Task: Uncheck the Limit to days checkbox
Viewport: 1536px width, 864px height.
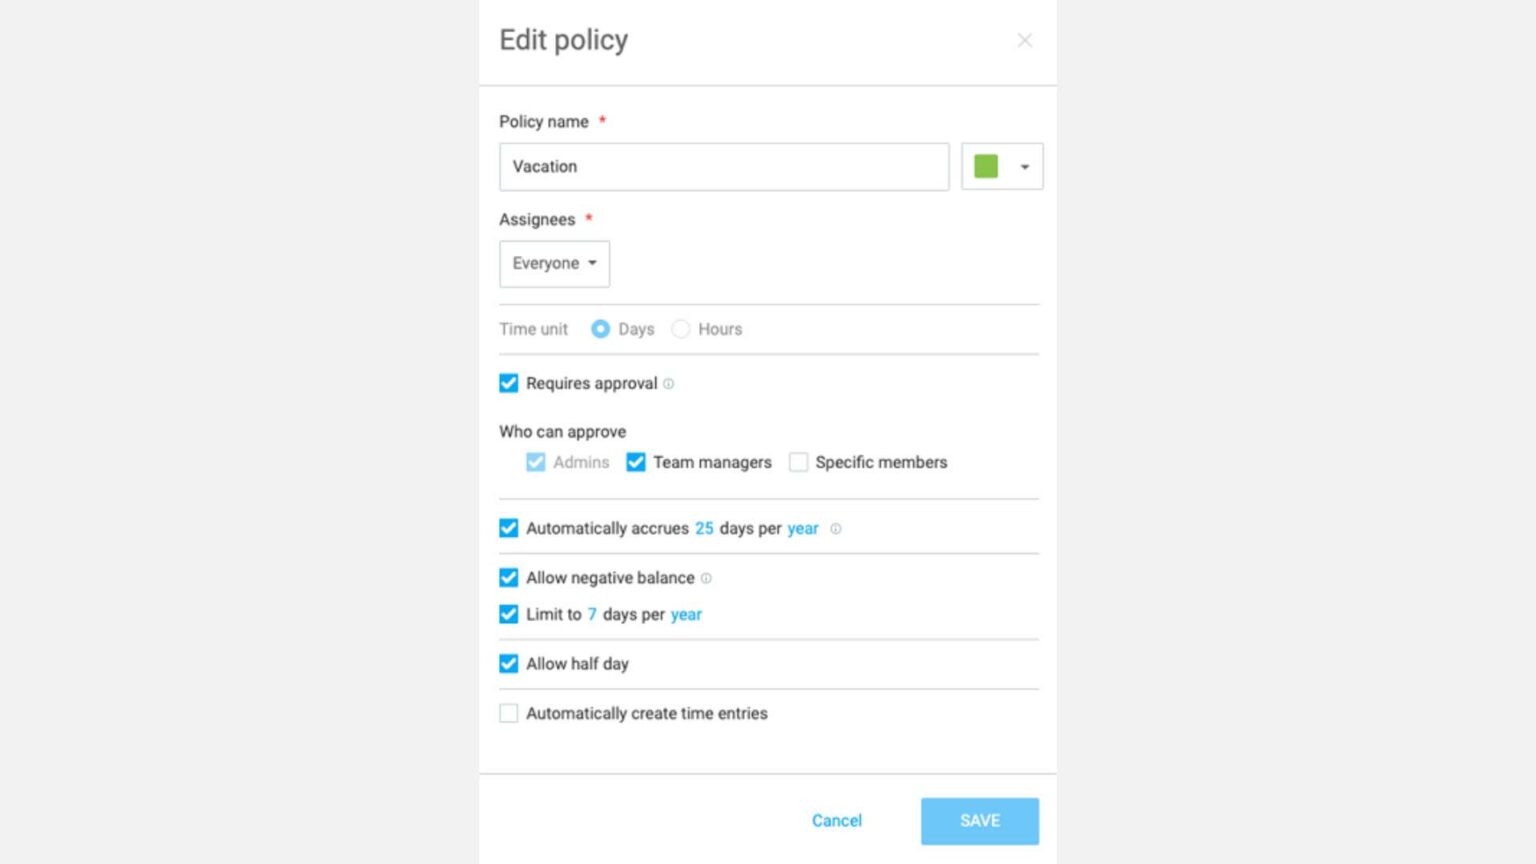Action: click(509, 614)
